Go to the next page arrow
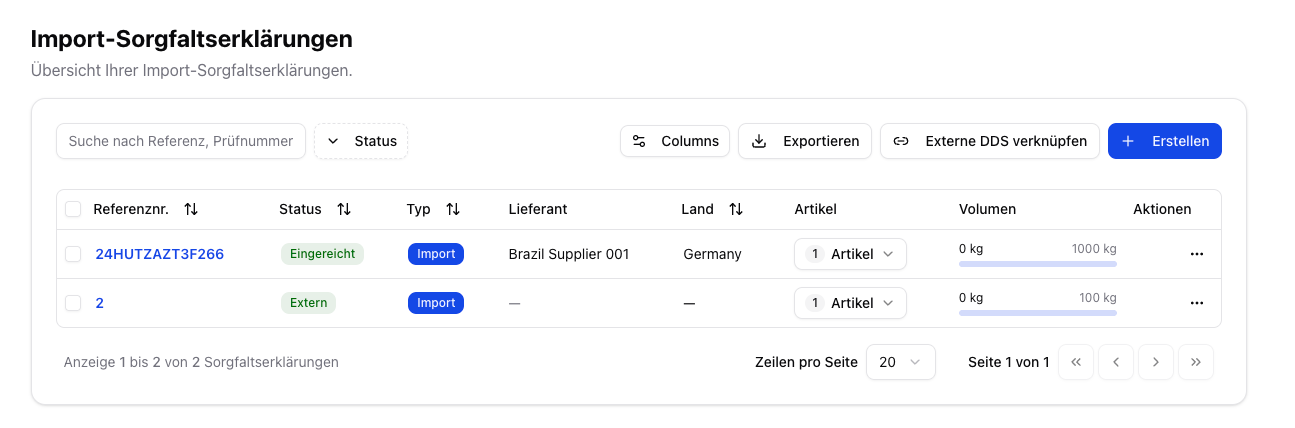This screenshot has height=428, width=1295. click(1156, 362)
